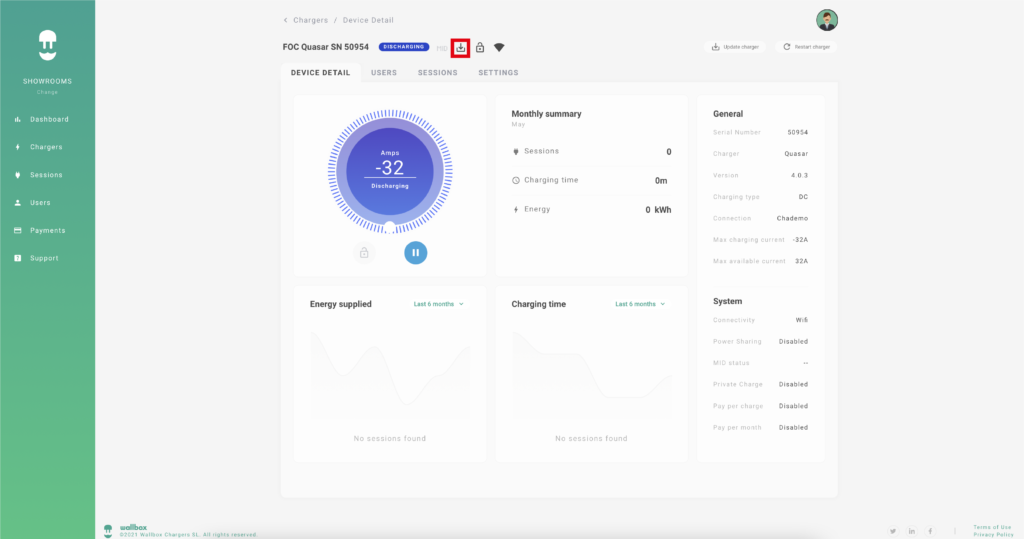The height and width of the screenshot is (539, 1024).
Task: Click the clock icon next to Charging time
Action: point(516,180)
